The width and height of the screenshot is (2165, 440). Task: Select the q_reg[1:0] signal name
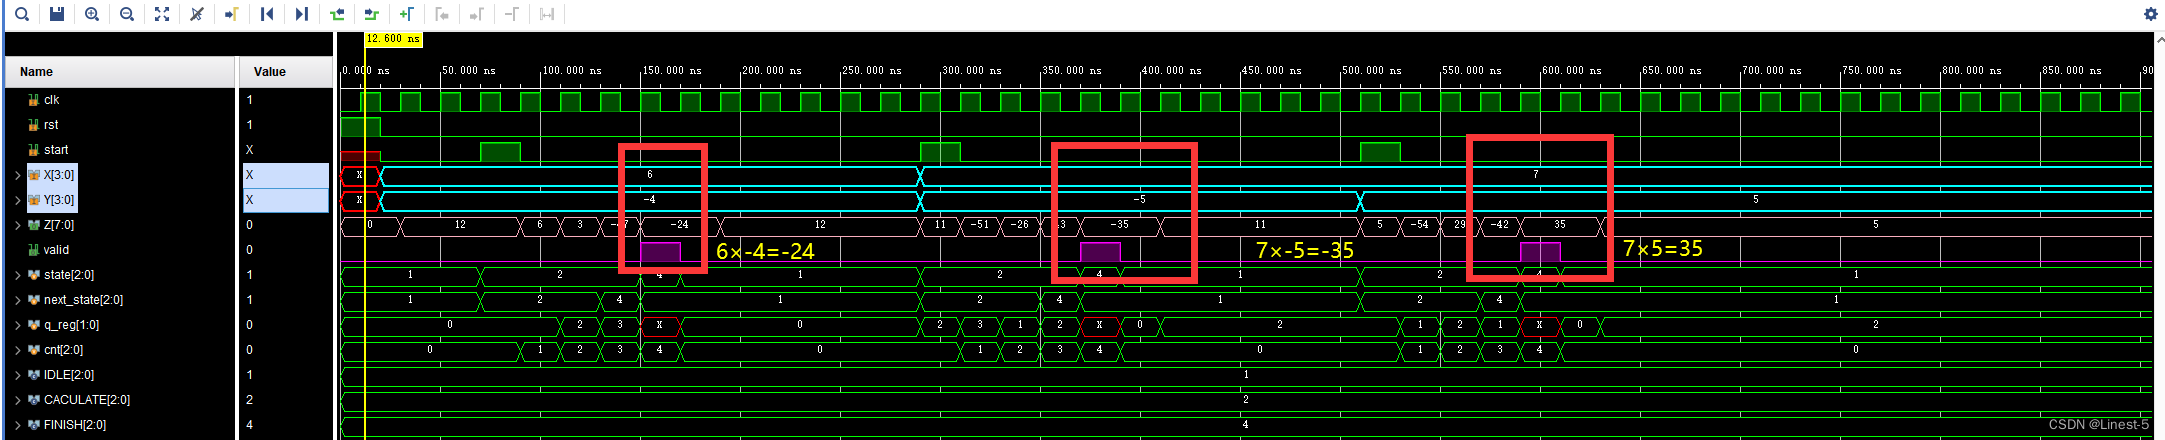click(71, 325)
